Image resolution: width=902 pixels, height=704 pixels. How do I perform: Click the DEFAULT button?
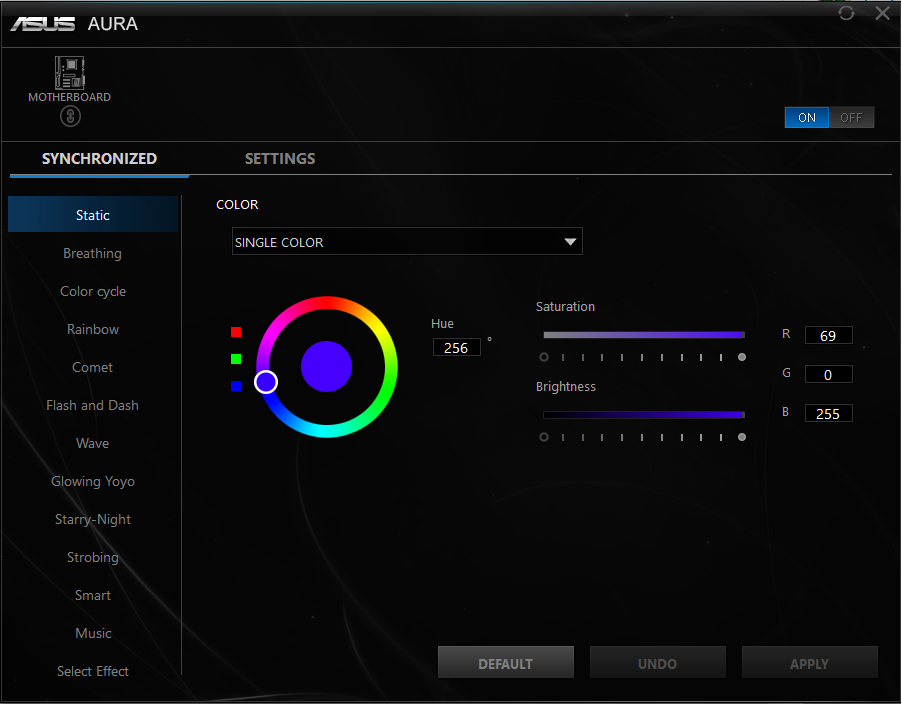coord(506,663)
